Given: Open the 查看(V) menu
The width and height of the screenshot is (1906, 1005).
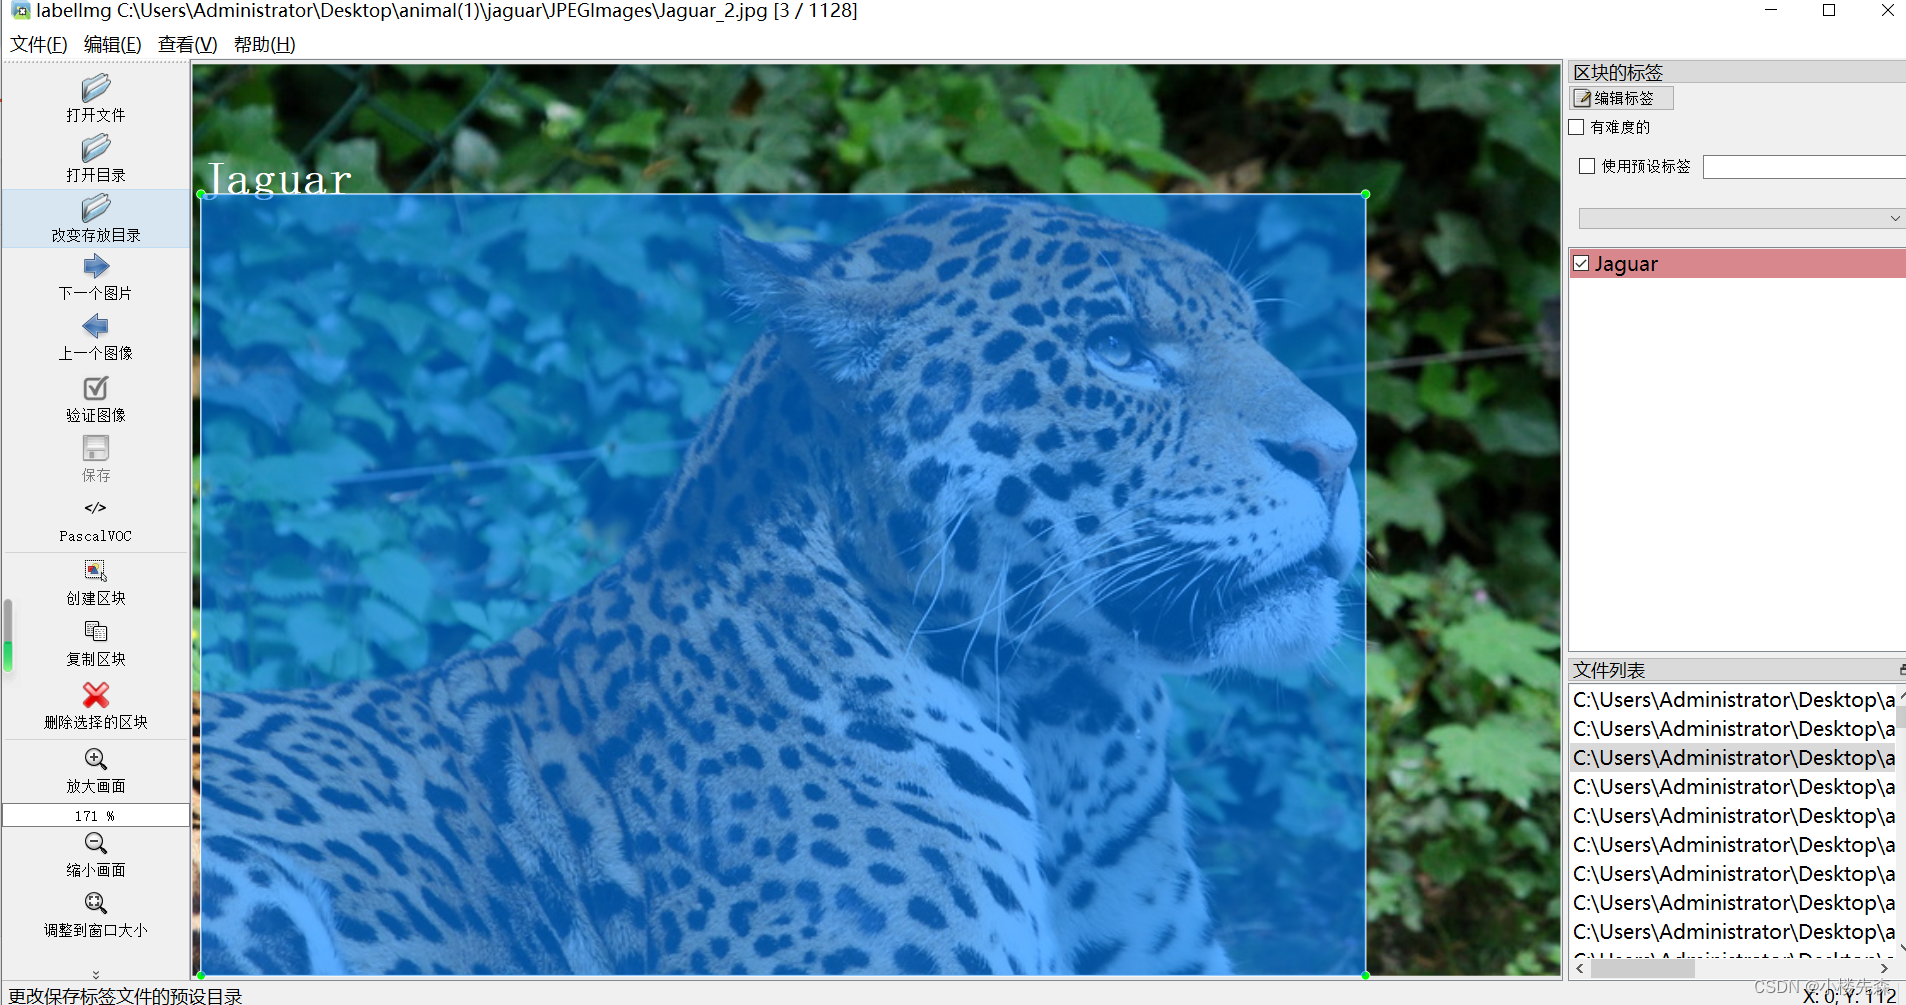Looking at the screenshot, I should coord(188,45).
